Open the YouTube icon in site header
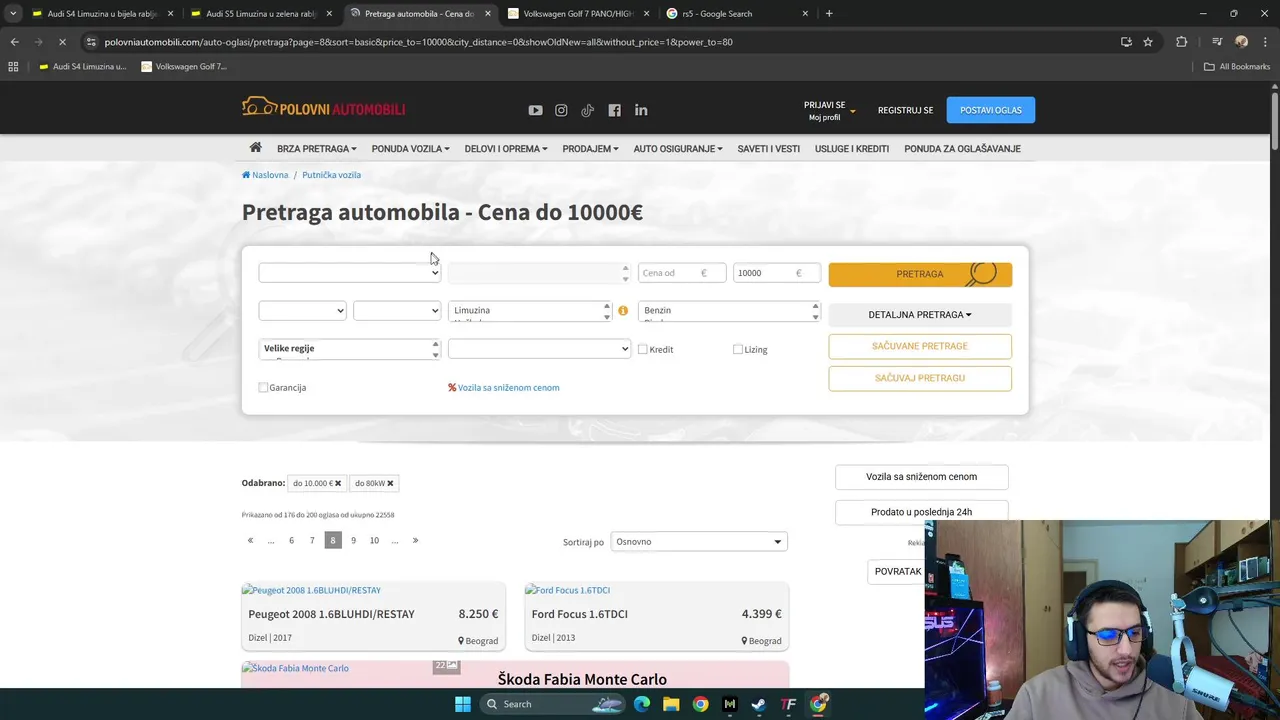 pyautogui.click(x=535, y=110)
